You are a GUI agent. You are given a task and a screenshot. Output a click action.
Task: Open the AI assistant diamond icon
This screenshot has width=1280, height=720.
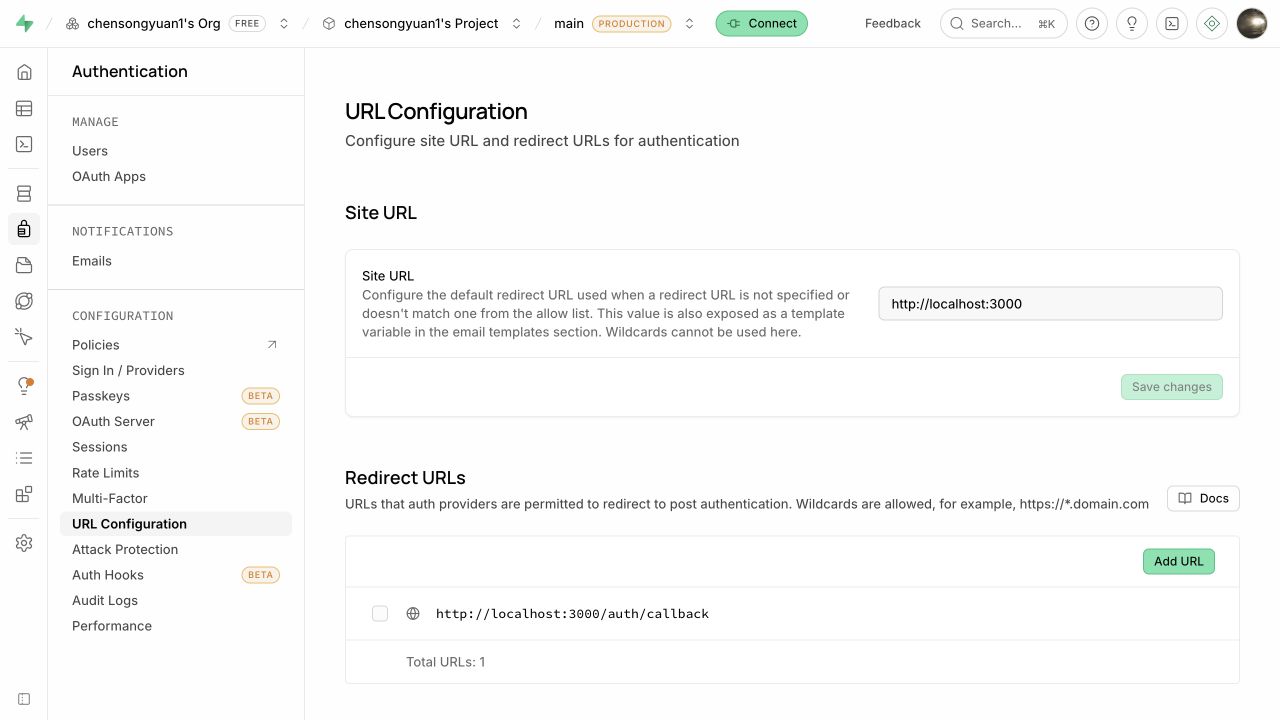pyautogui.click(x=1212, y=23)
